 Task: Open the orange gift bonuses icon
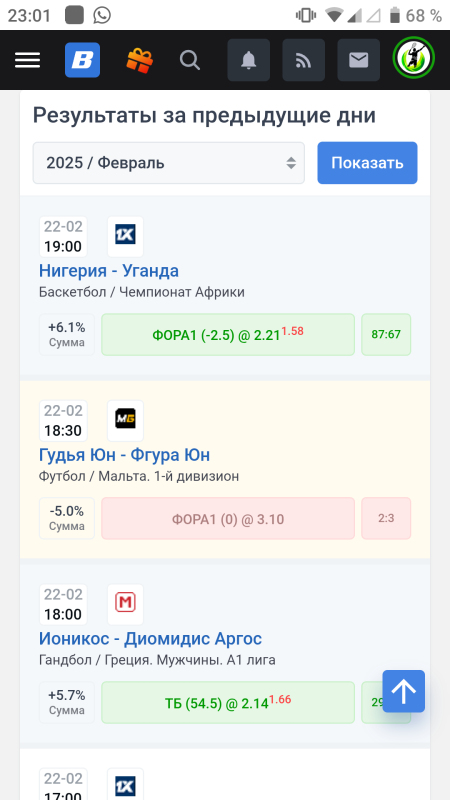tap(139, 60)
